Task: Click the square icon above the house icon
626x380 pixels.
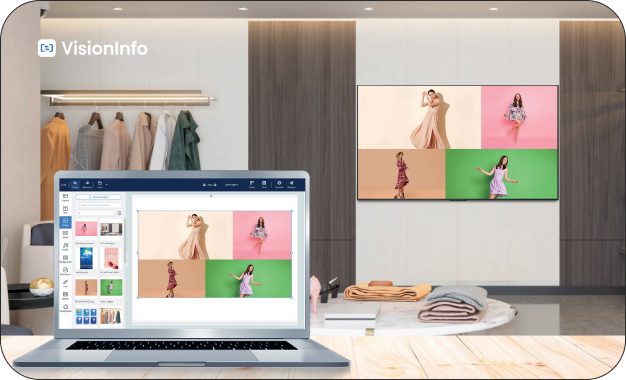Action: point(65,295)
